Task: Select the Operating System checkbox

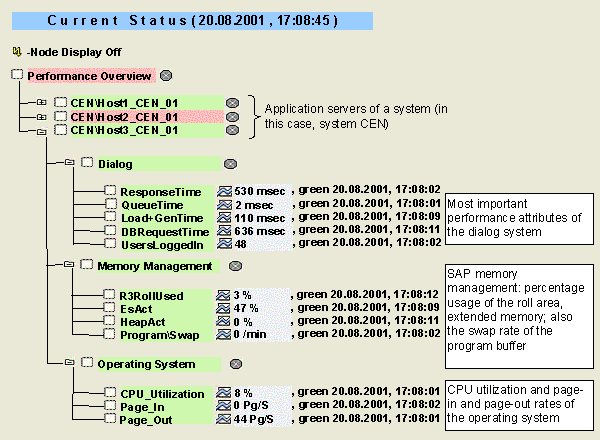Action: (87, 364)
